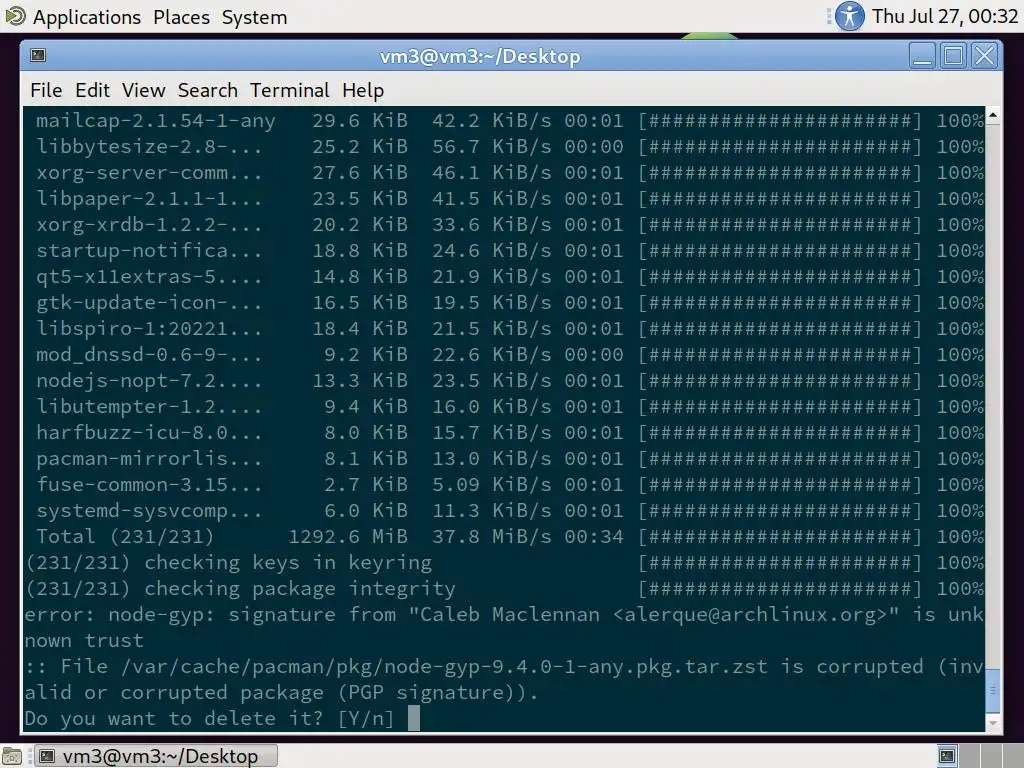Close the terminal window

984,56
